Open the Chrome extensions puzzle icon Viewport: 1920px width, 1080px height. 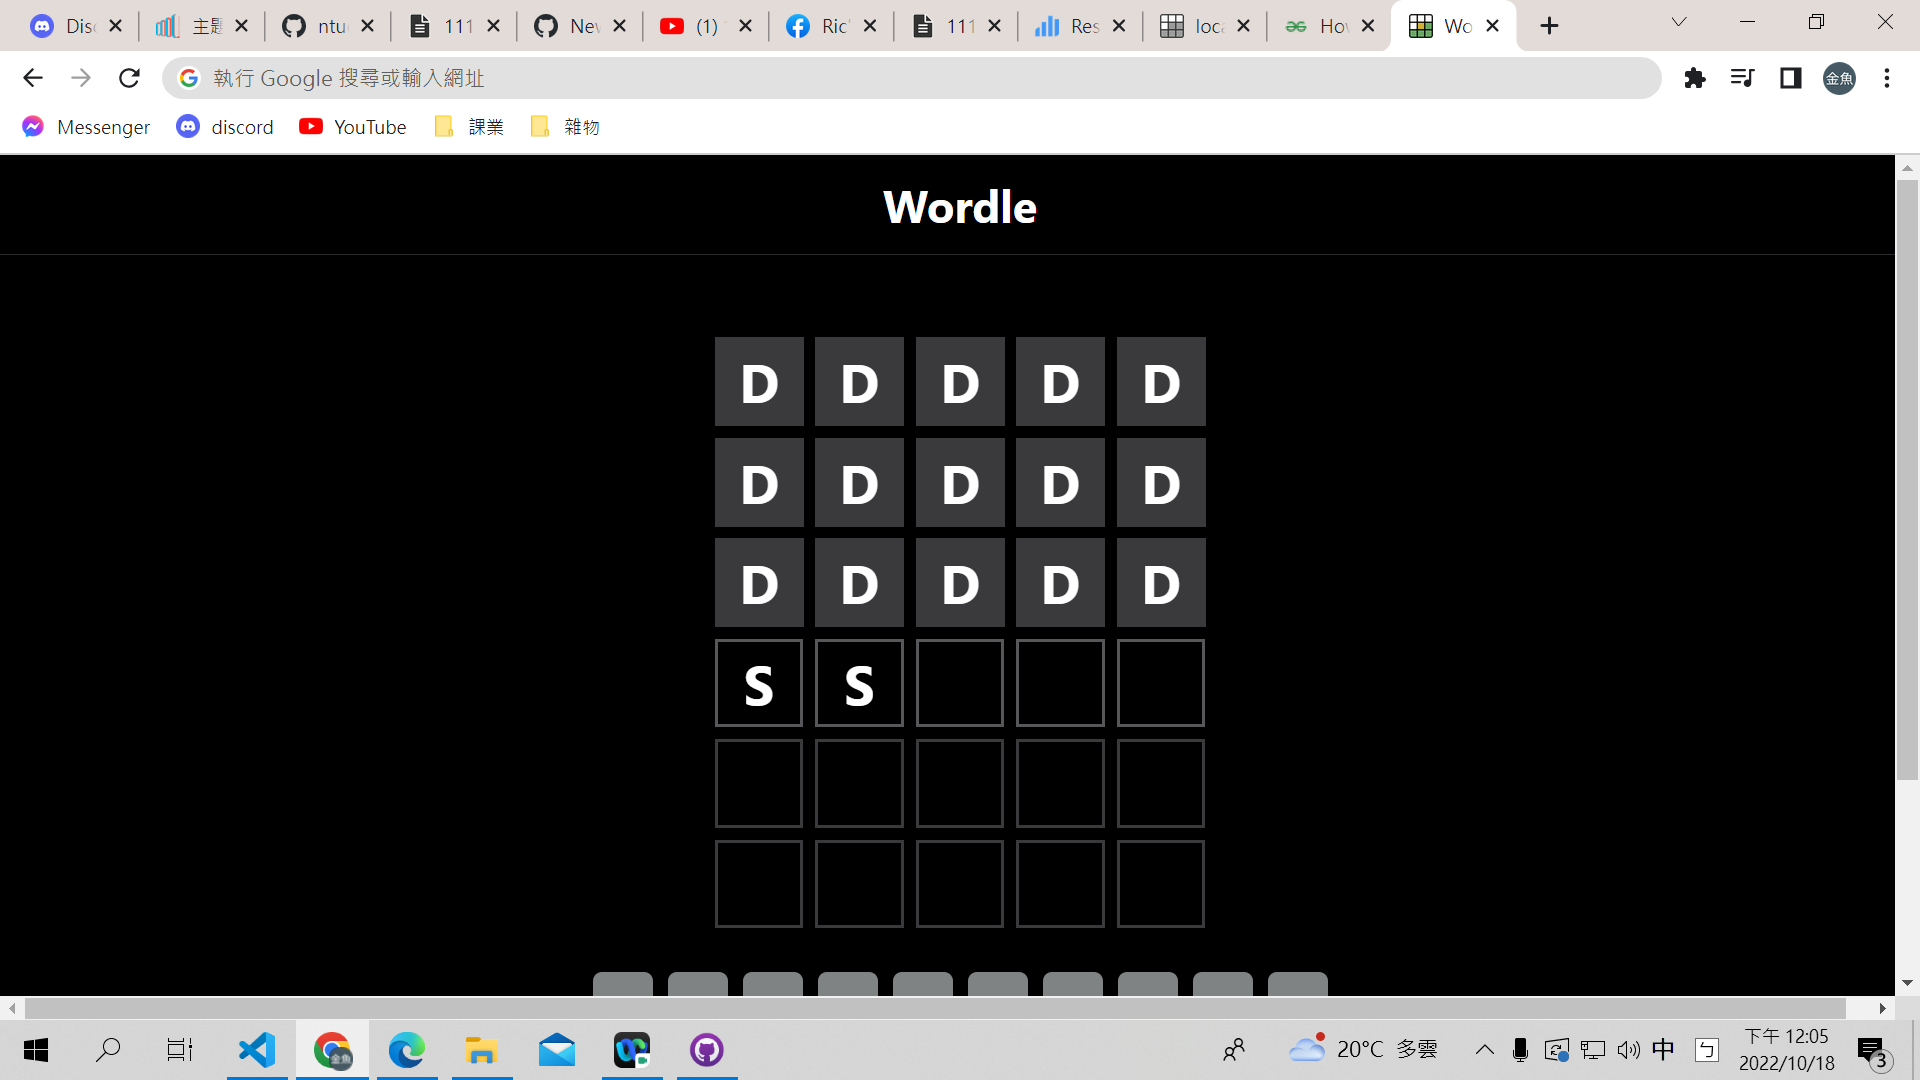(x=1694, y=78)
